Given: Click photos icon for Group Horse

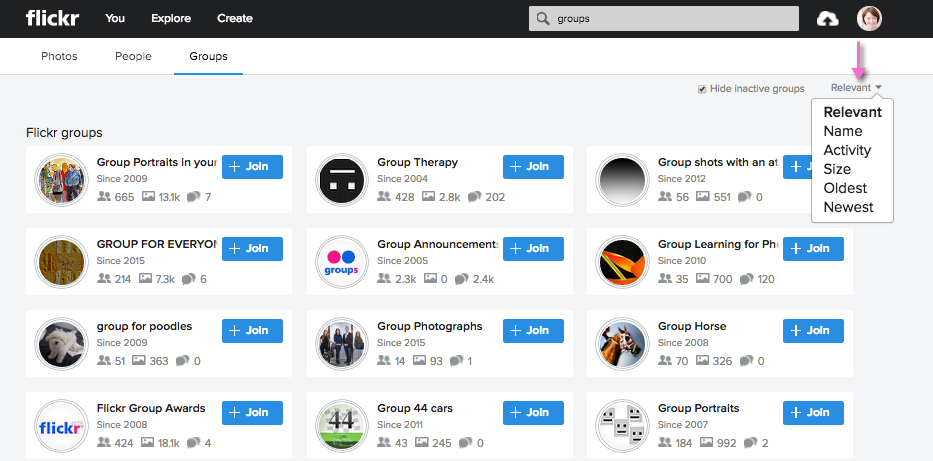Looking at the screenshot, I should coord(703,360).
